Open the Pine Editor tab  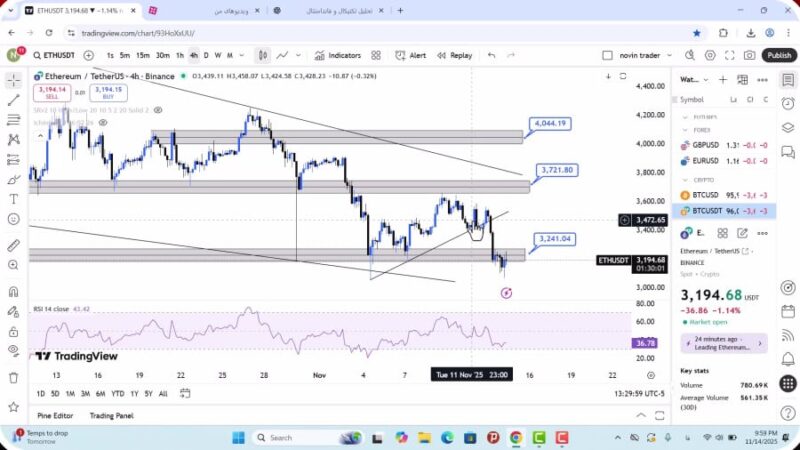pos(58,415)
